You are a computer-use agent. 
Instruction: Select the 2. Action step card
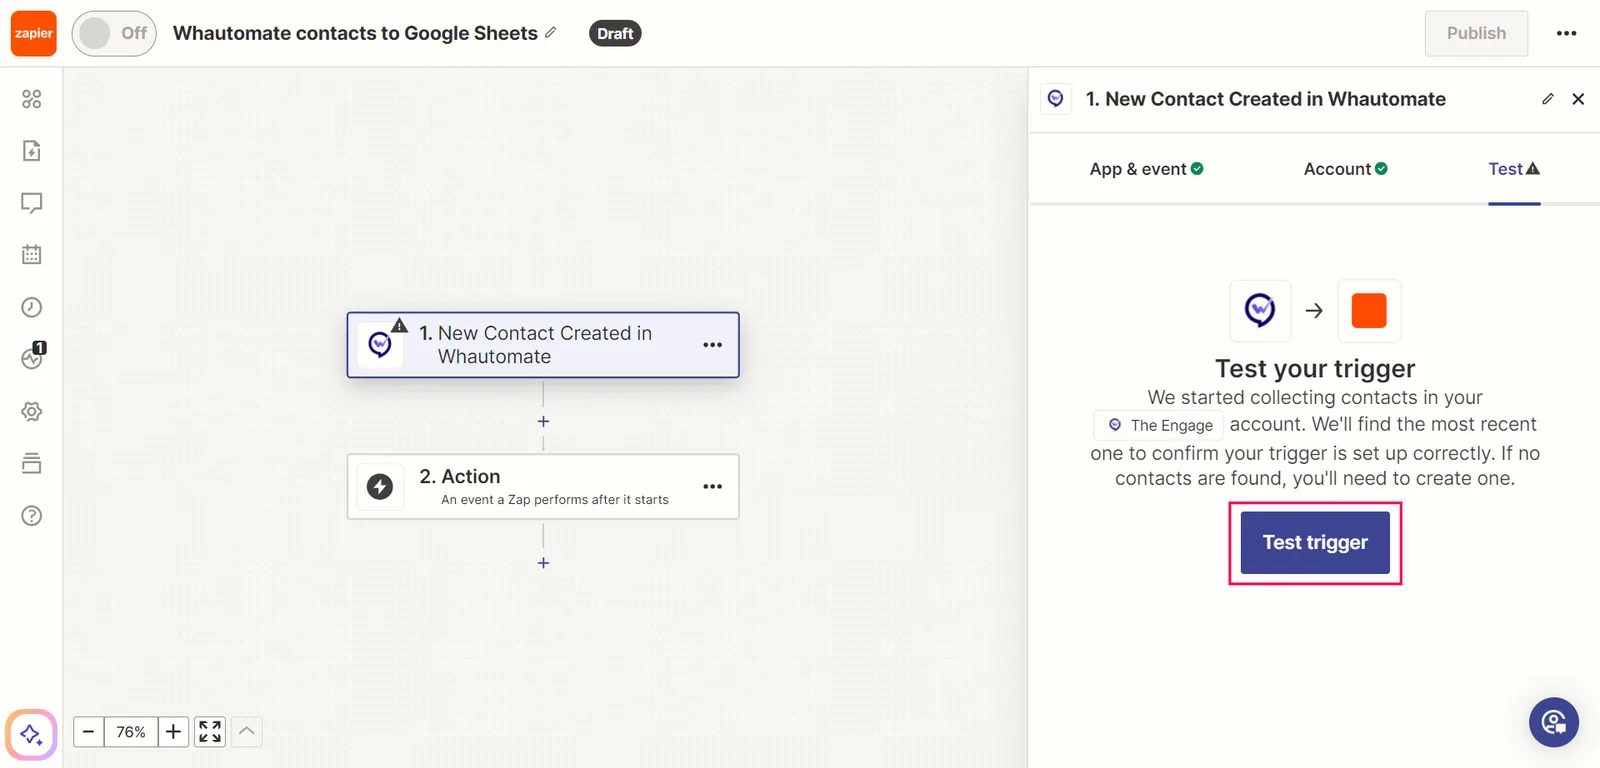(x=543, y=487)
